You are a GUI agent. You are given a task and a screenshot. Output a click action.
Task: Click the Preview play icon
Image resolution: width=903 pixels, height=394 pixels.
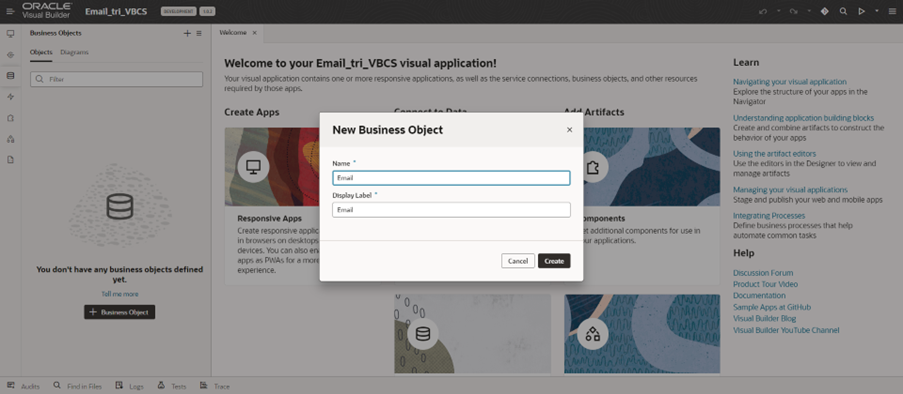click(x=862, y=11)
